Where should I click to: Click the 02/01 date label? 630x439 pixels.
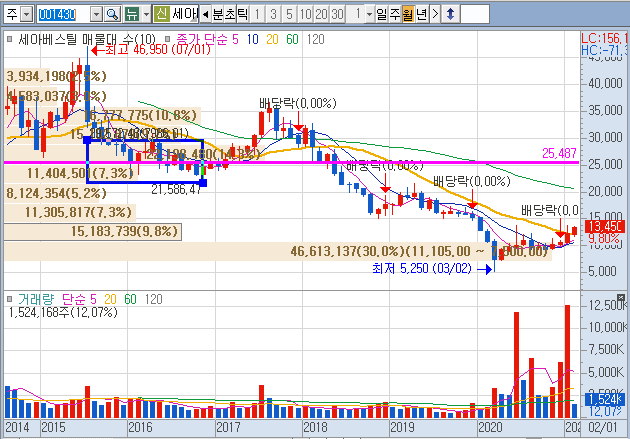point(603,427)
